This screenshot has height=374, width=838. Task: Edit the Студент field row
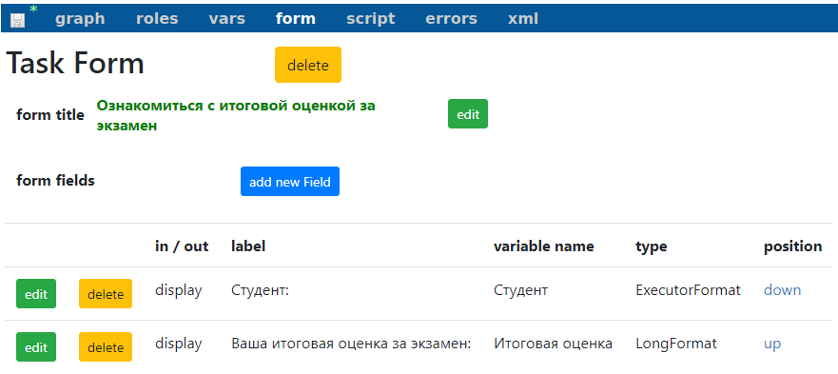[x=36, y=294]
